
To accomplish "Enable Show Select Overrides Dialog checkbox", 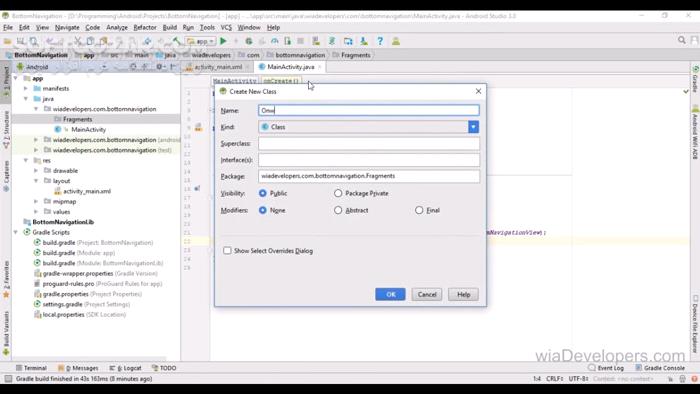I will pos(227,251).
